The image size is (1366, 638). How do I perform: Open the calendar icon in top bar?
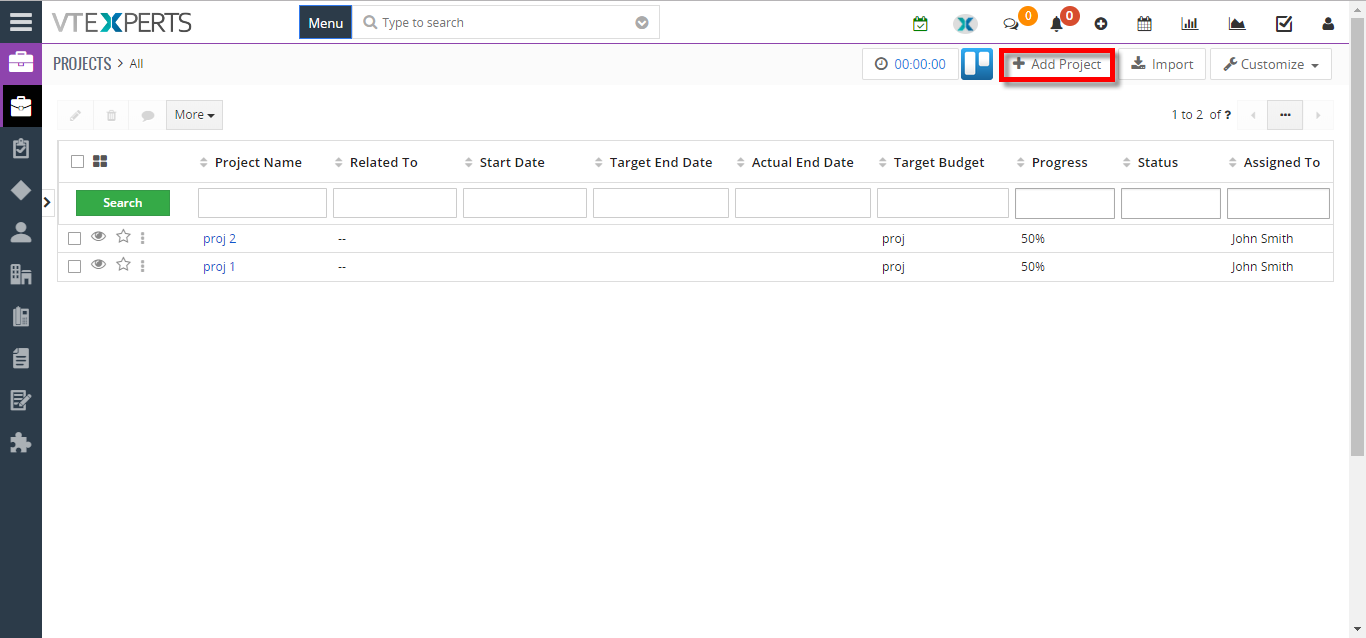1145,23
